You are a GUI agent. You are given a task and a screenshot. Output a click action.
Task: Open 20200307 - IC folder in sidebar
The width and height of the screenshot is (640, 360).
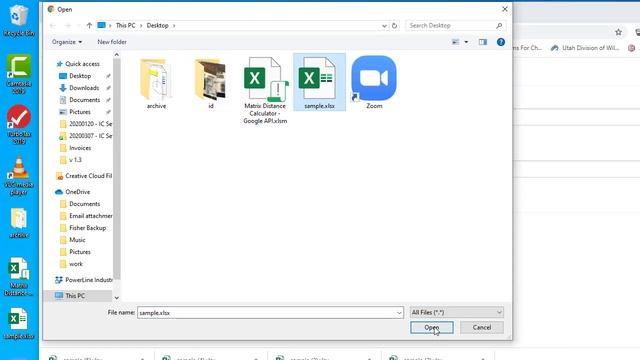click(86, 136)
